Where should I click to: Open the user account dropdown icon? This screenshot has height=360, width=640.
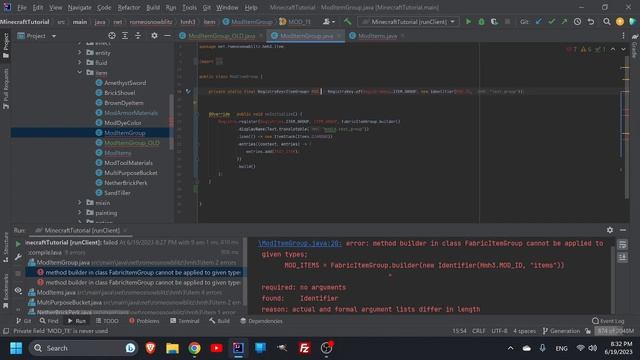coord(329,22)
